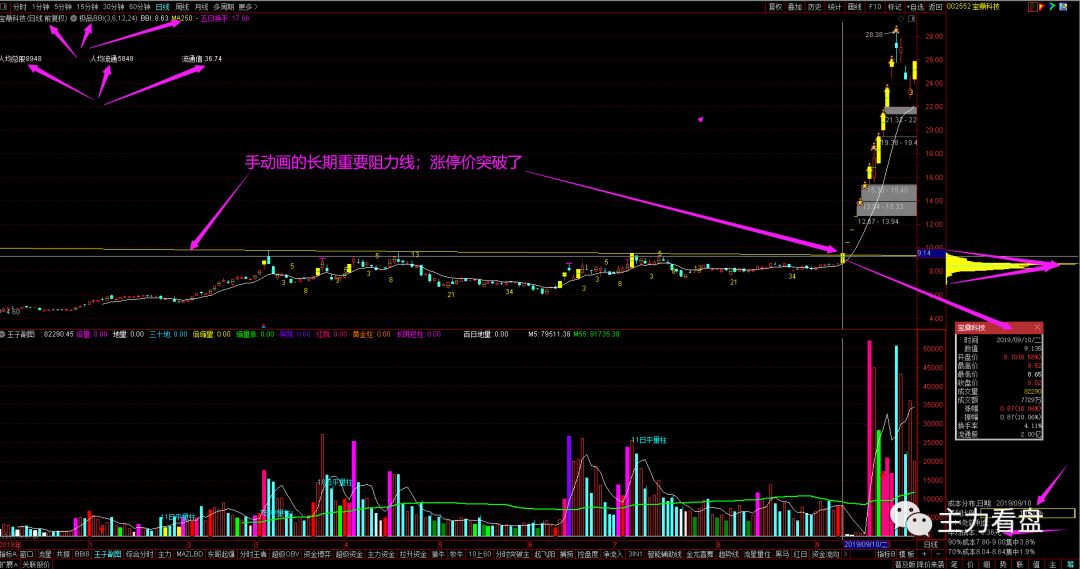Viewport: 1080px width, 569px height.
Task: Select the 拉升资金 indicator tab
Action: click(413, 555)
